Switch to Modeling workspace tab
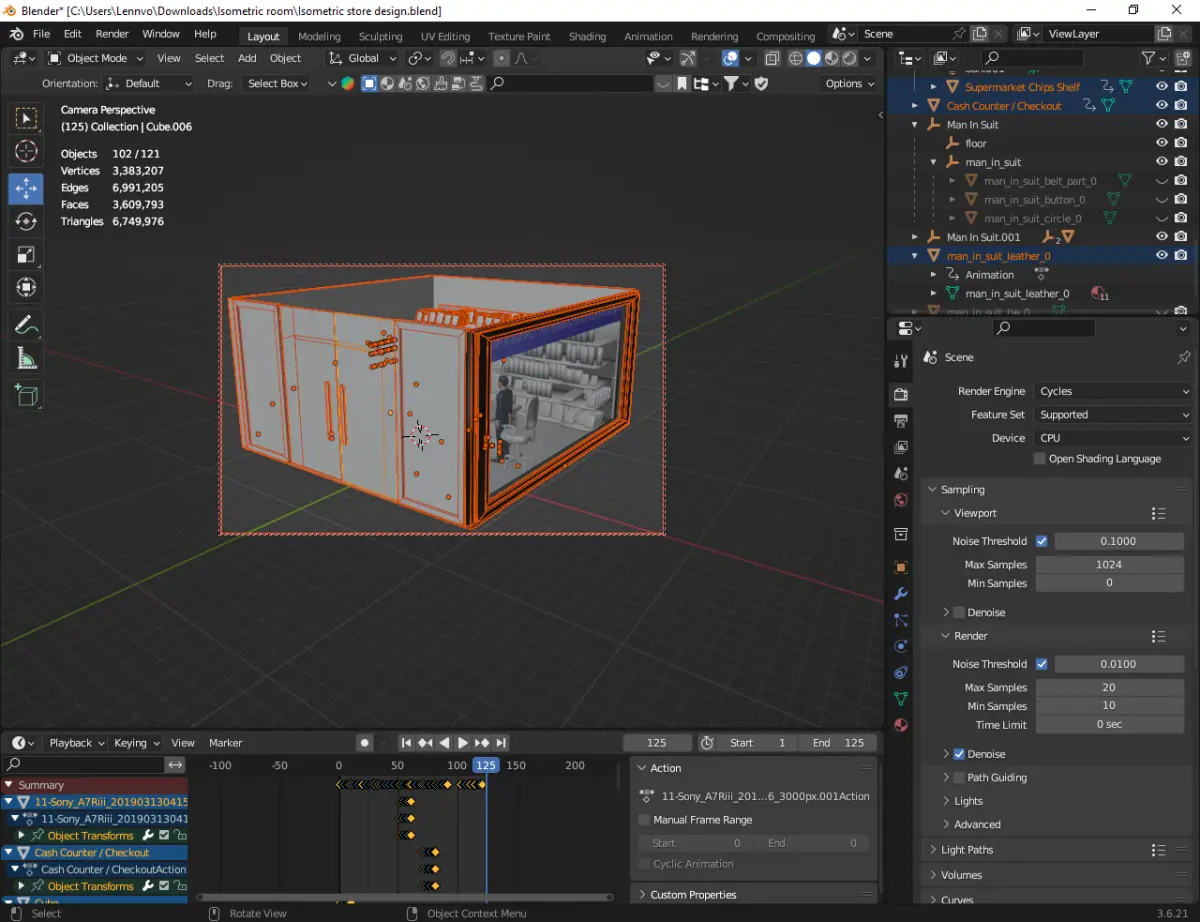 (x=319, y=36)
